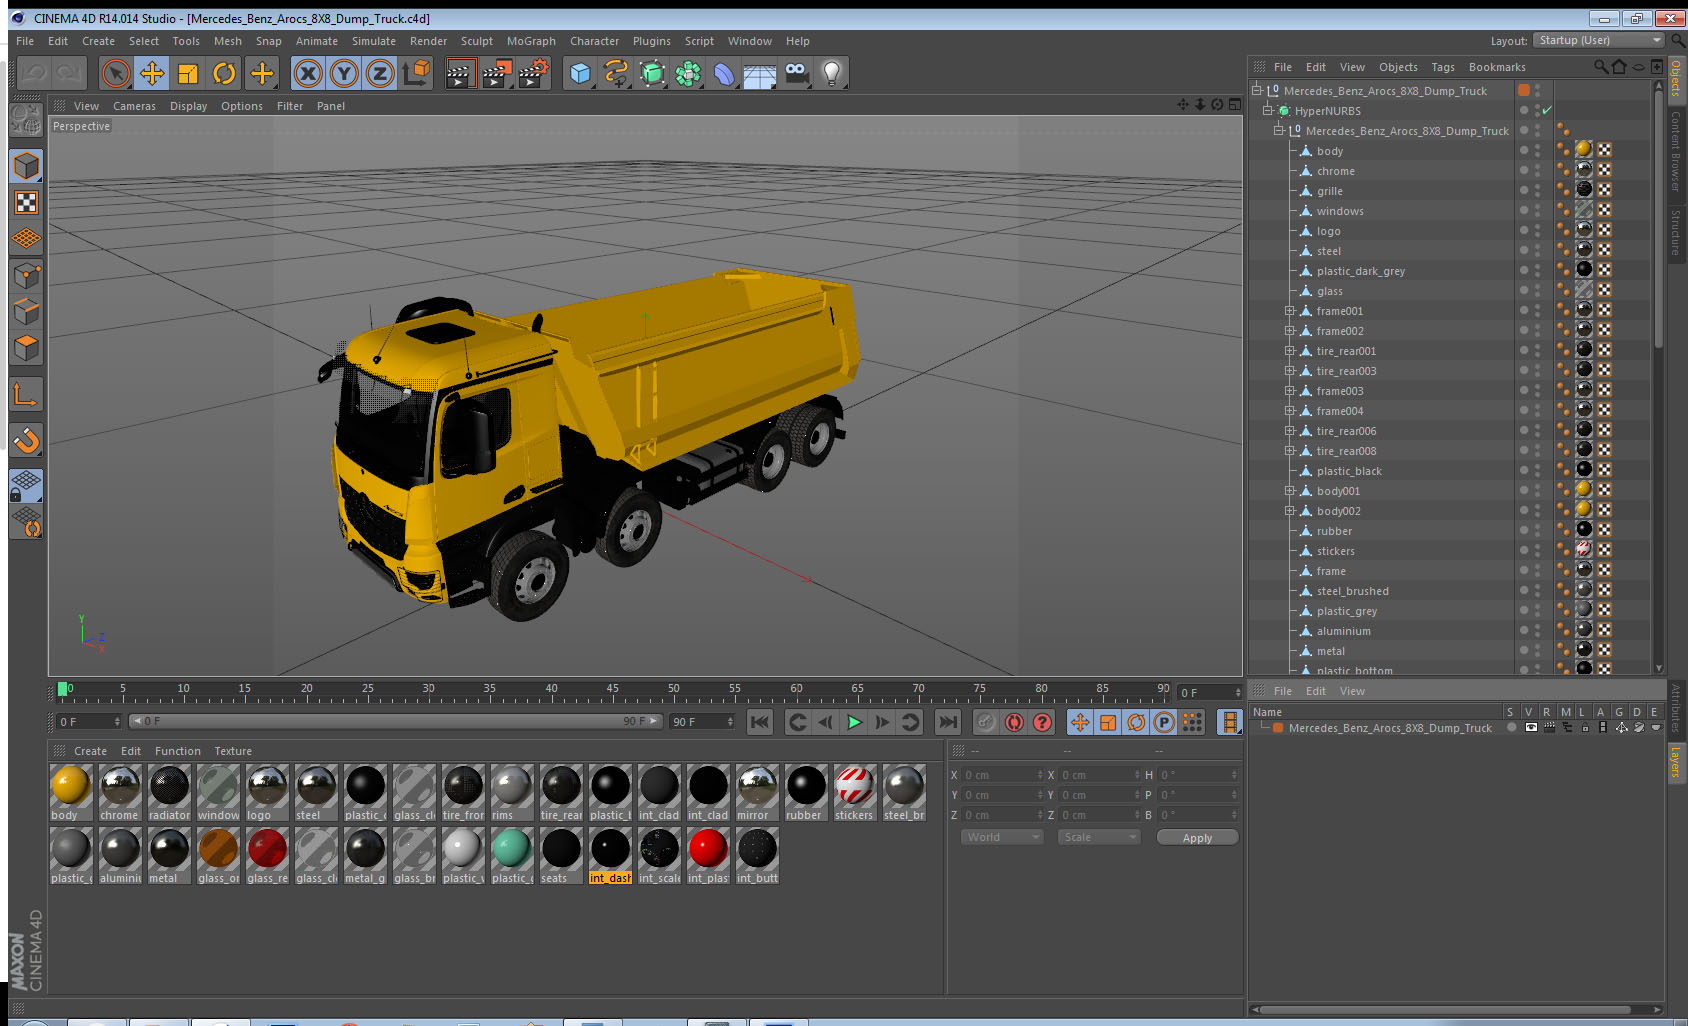
Task: Enable Edges mode in left toolbar
Action: tap(26, 312)
